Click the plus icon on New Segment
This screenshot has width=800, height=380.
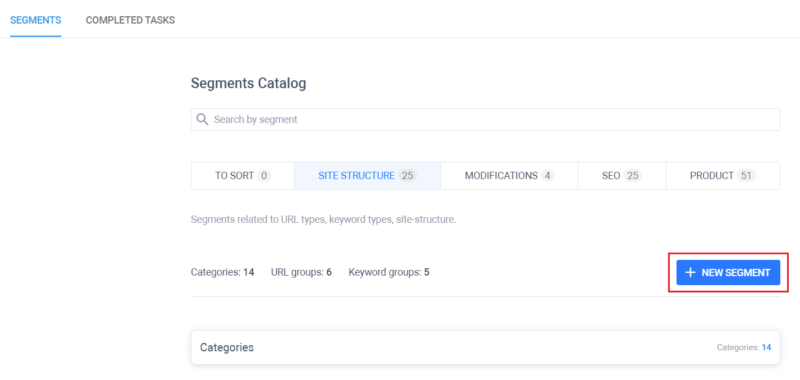click(690, 273)
